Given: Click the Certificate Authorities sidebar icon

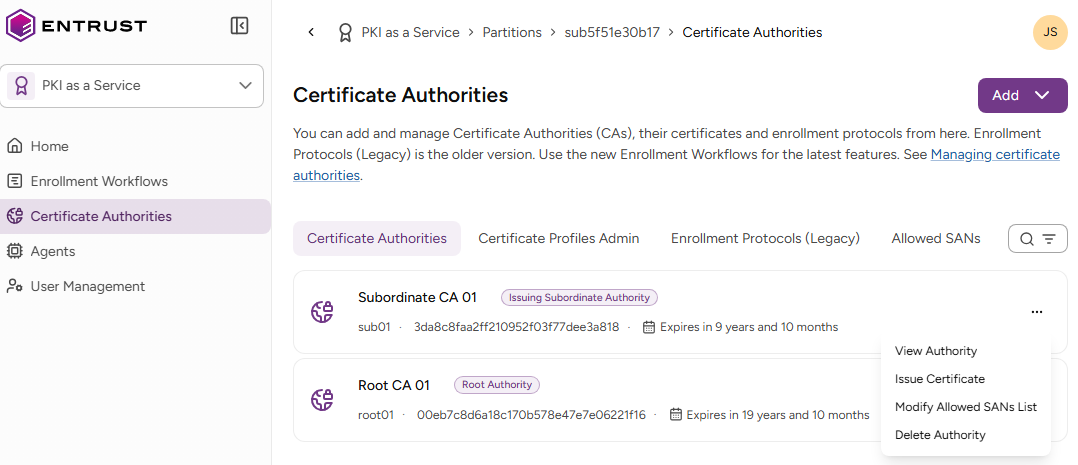Looking at the screenshot, I should pos(14,217).
